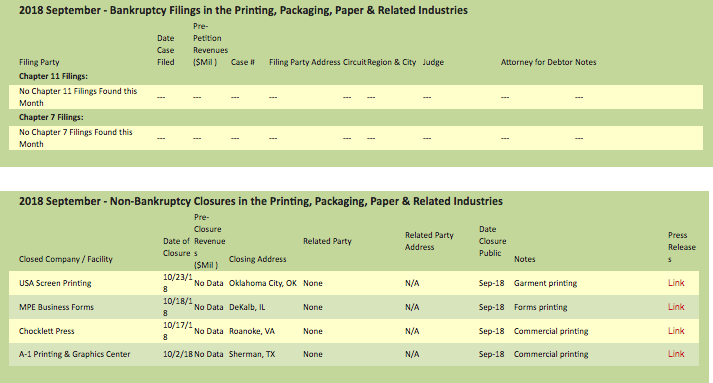Click the 'Closed Company / Facility' header

65,259
